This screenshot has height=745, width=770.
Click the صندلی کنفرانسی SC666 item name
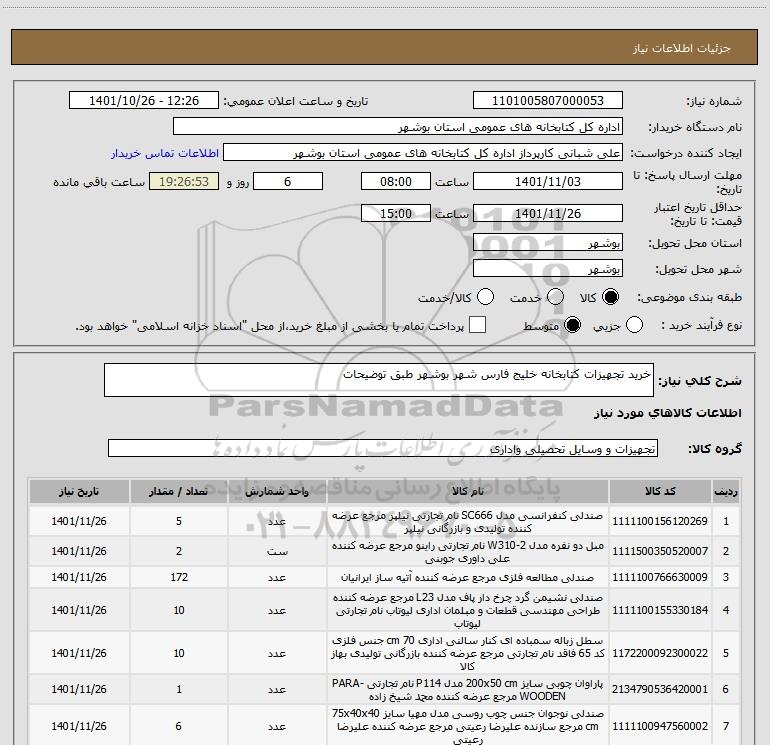pyautogui.click(x=468, y=522)
